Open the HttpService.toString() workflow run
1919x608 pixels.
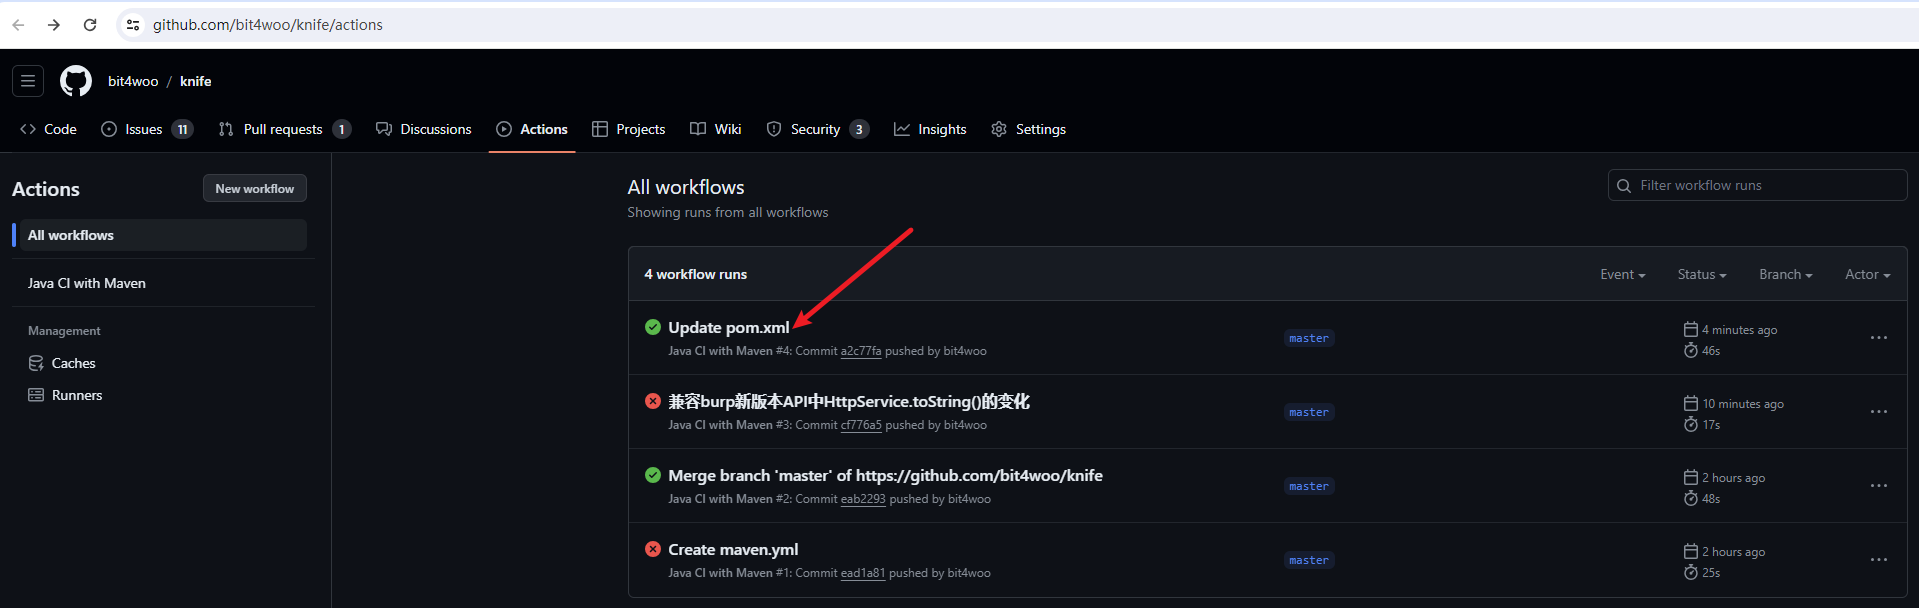pyautogui.click(x=849, y=401)
